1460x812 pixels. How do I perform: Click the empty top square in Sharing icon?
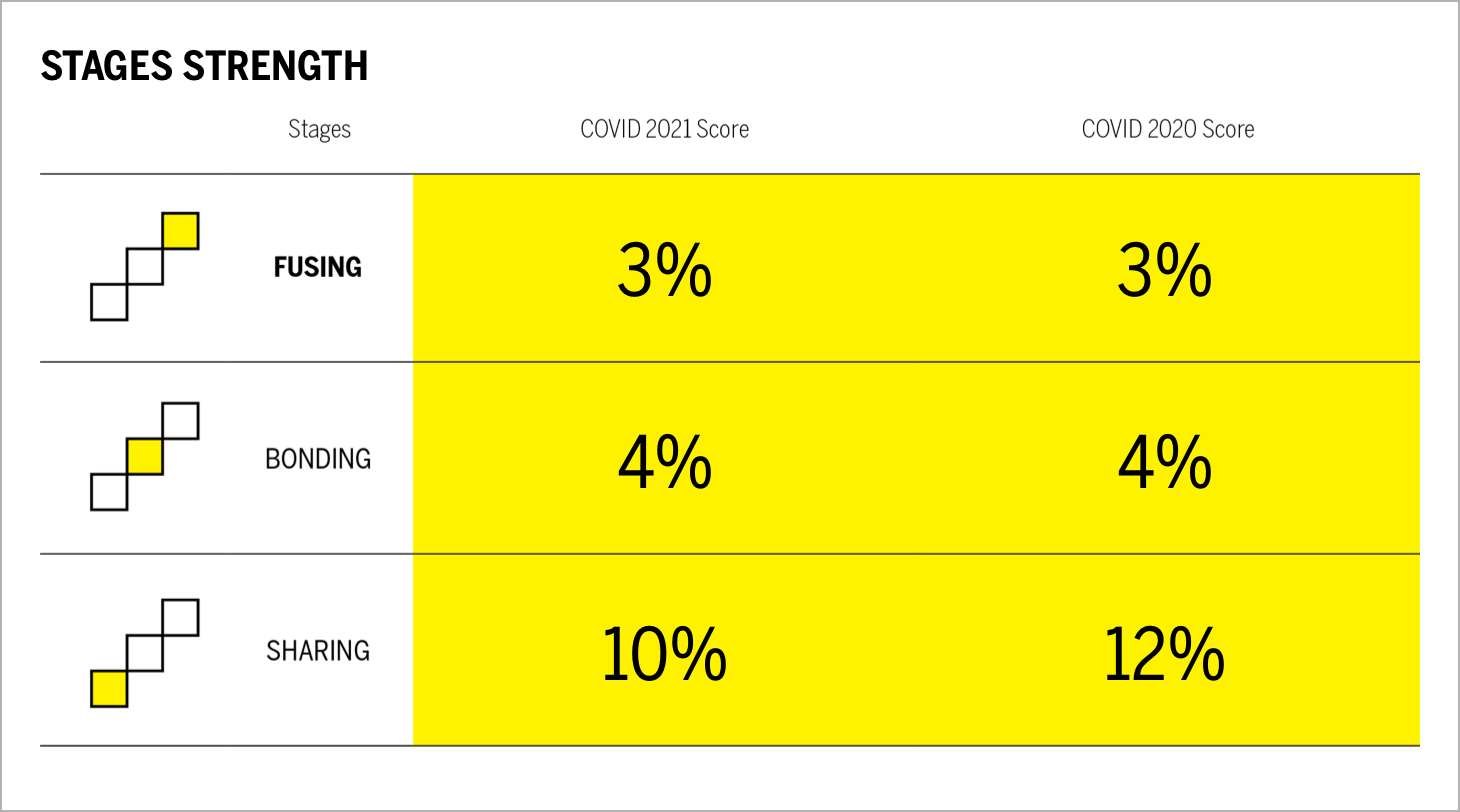click(180, 617)
